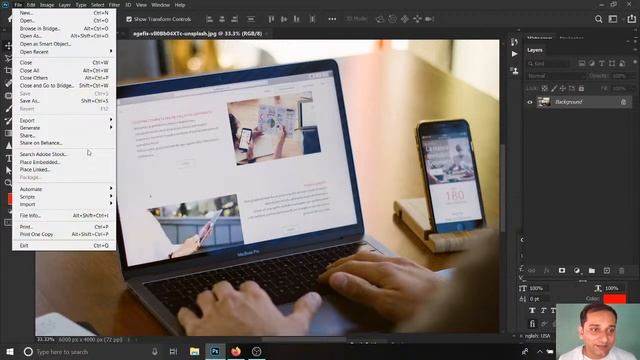Filter layers by smart object icon

click(622, 63)
